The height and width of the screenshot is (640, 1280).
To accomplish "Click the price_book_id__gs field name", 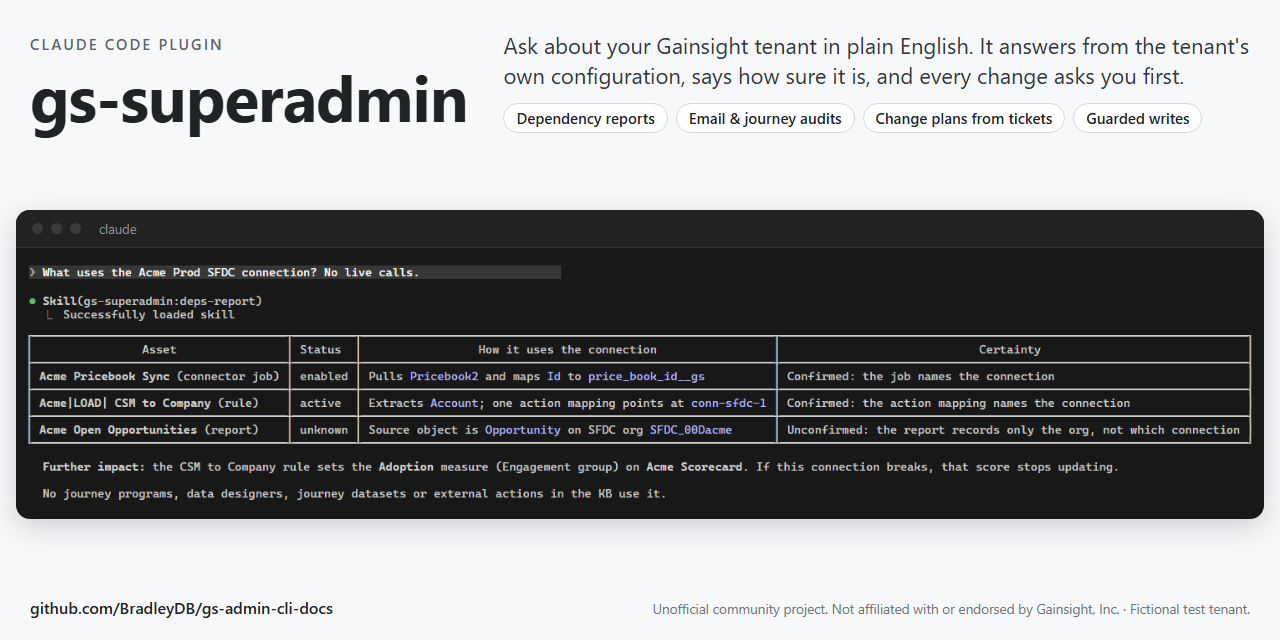I will click(646, 376).
